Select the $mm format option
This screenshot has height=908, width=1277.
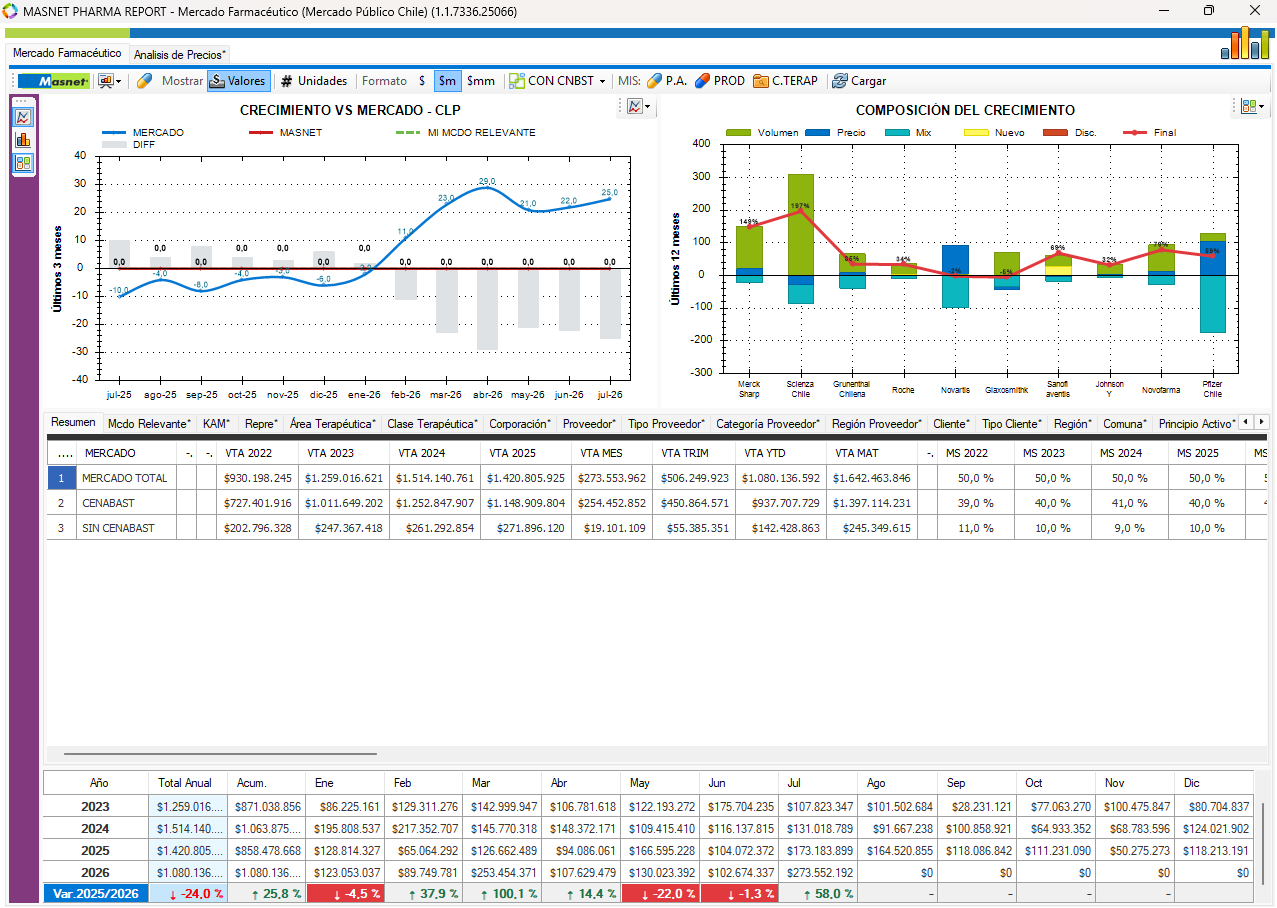click(481, 81)
